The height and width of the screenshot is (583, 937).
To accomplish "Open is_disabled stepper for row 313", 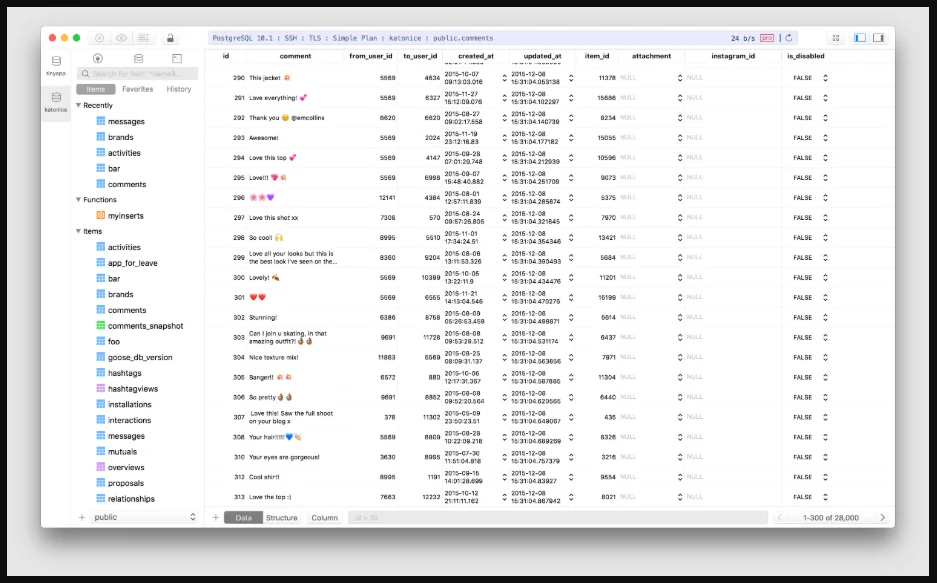I will (x=825, y=497).
